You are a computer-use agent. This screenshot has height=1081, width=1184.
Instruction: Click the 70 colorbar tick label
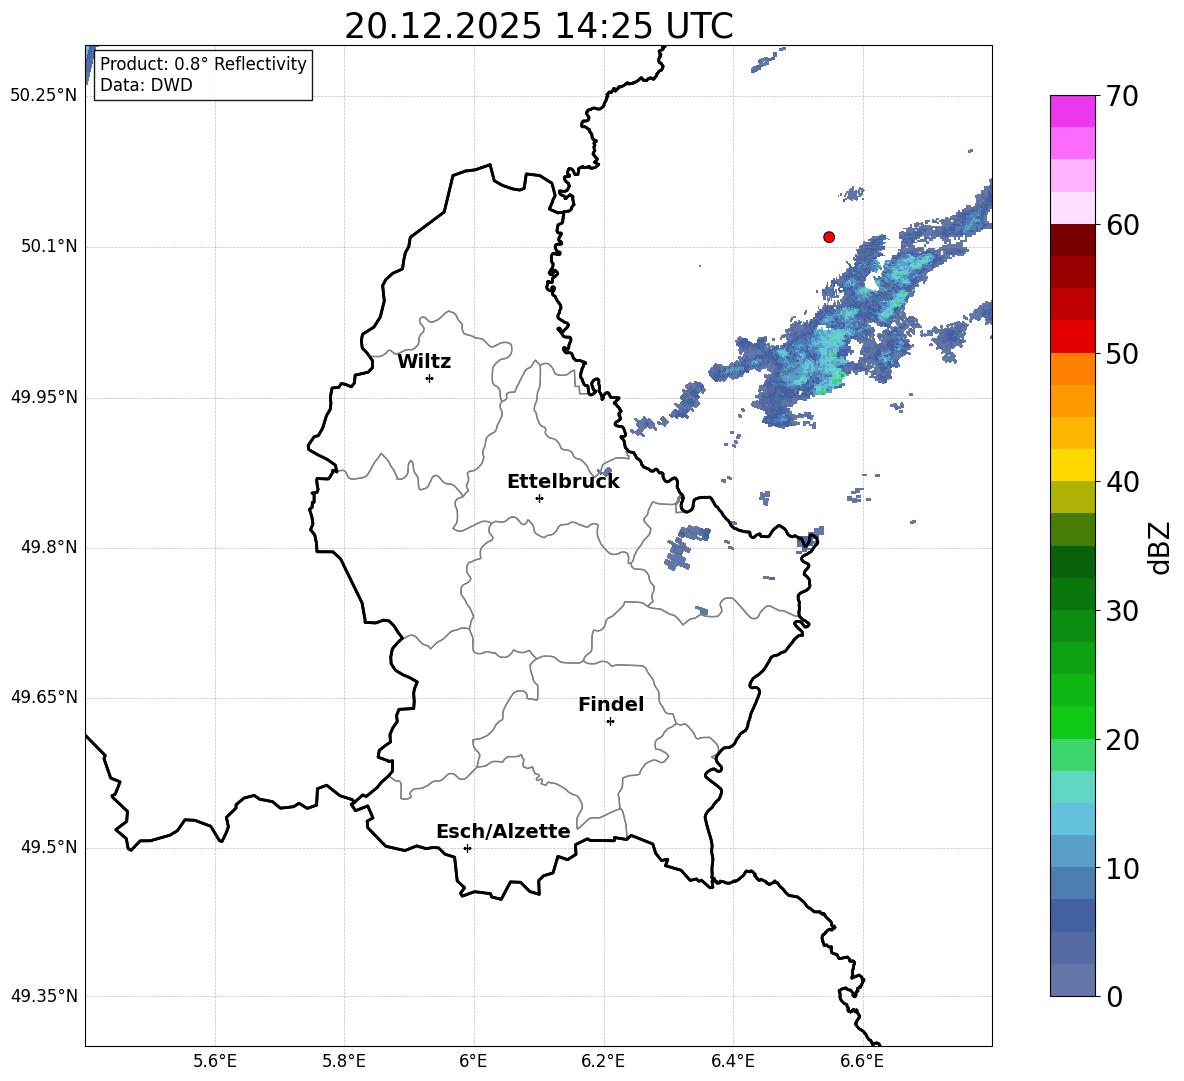(x=1123, y=96)
